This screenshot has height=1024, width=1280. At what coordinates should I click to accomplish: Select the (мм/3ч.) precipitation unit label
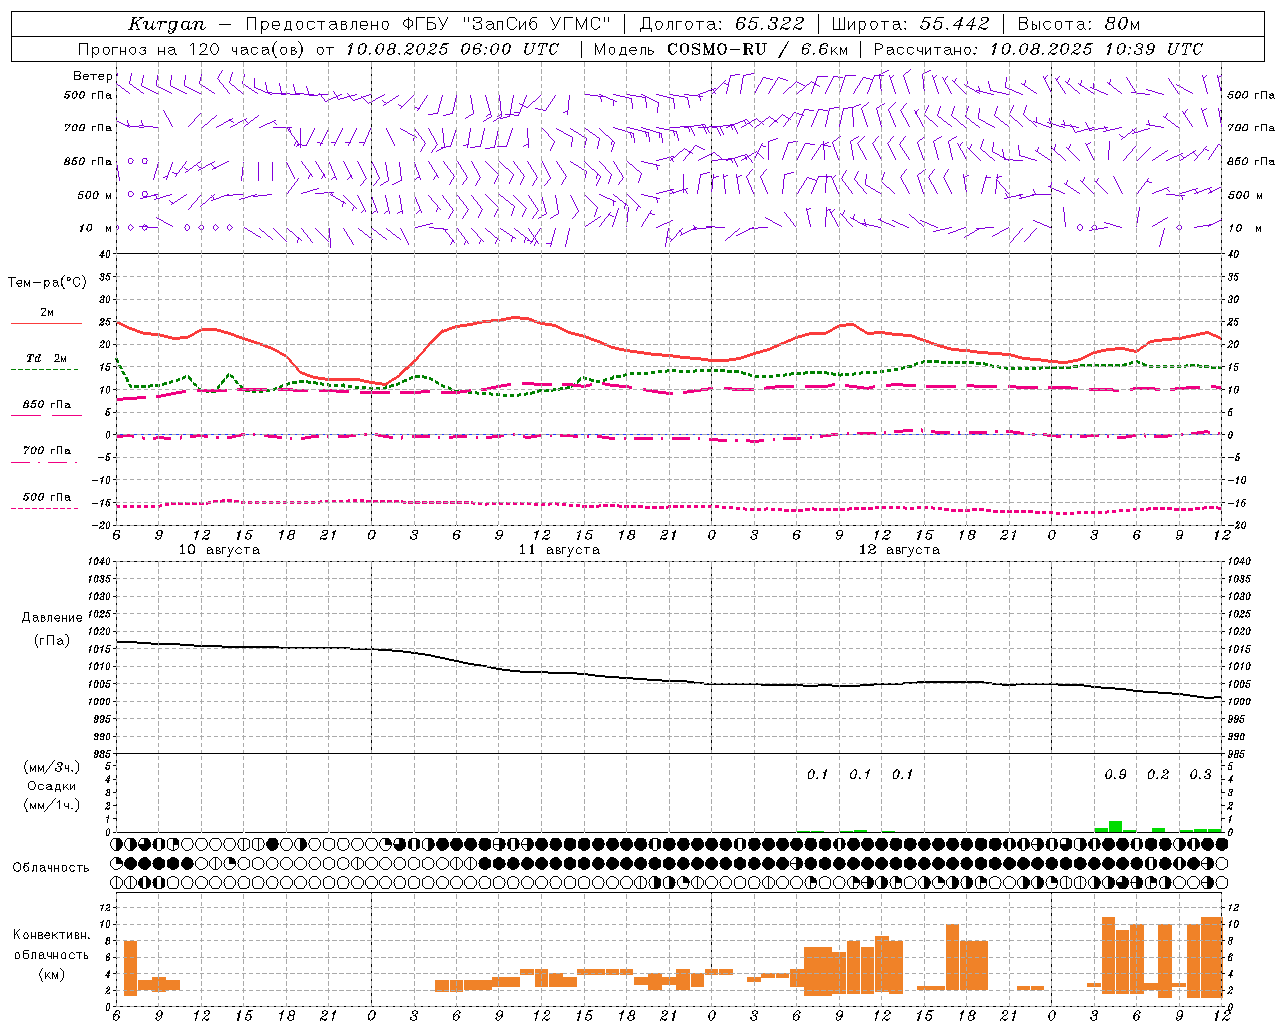point(52,767)
